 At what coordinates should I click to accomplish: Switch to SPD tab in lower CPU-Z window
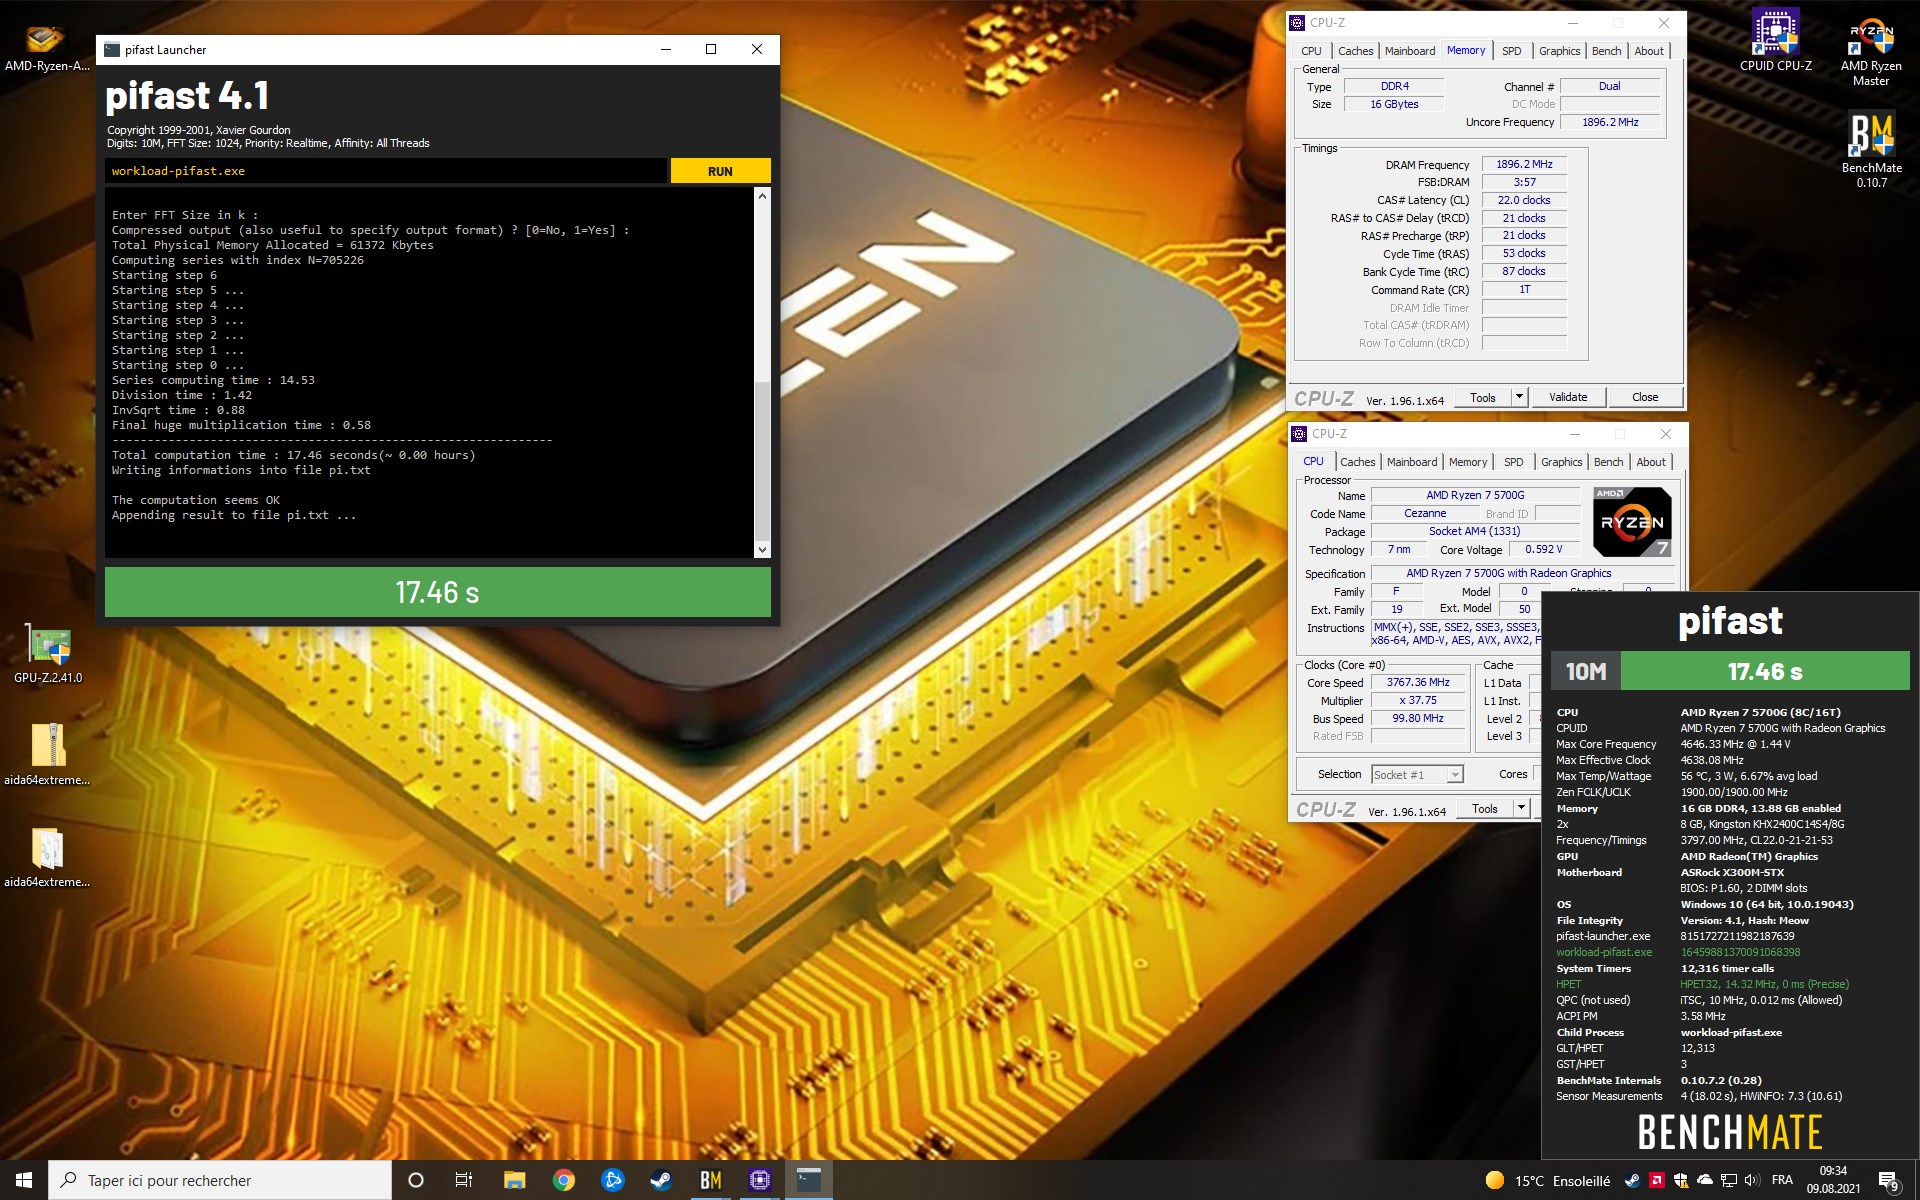[x=1513, y=462]
